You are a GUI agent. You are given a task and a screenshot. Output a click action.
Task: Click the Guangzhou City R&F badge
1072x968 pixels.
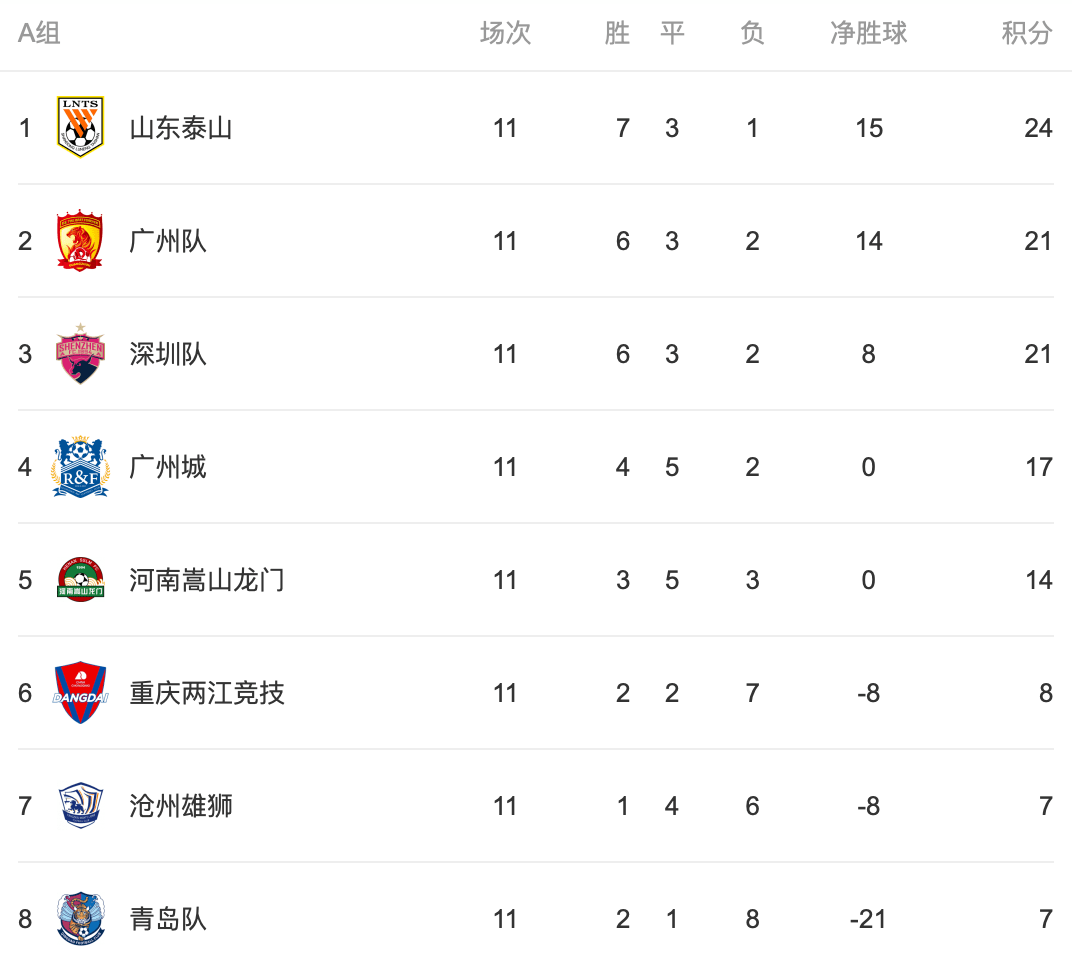[x=80, y=467]
